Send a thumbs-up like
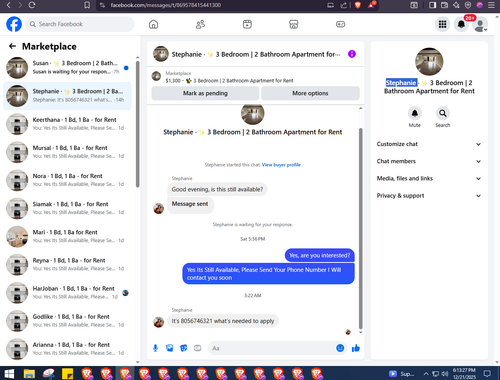Image resolution: width=500 pixels, height=380 pixels. point(356,348)
